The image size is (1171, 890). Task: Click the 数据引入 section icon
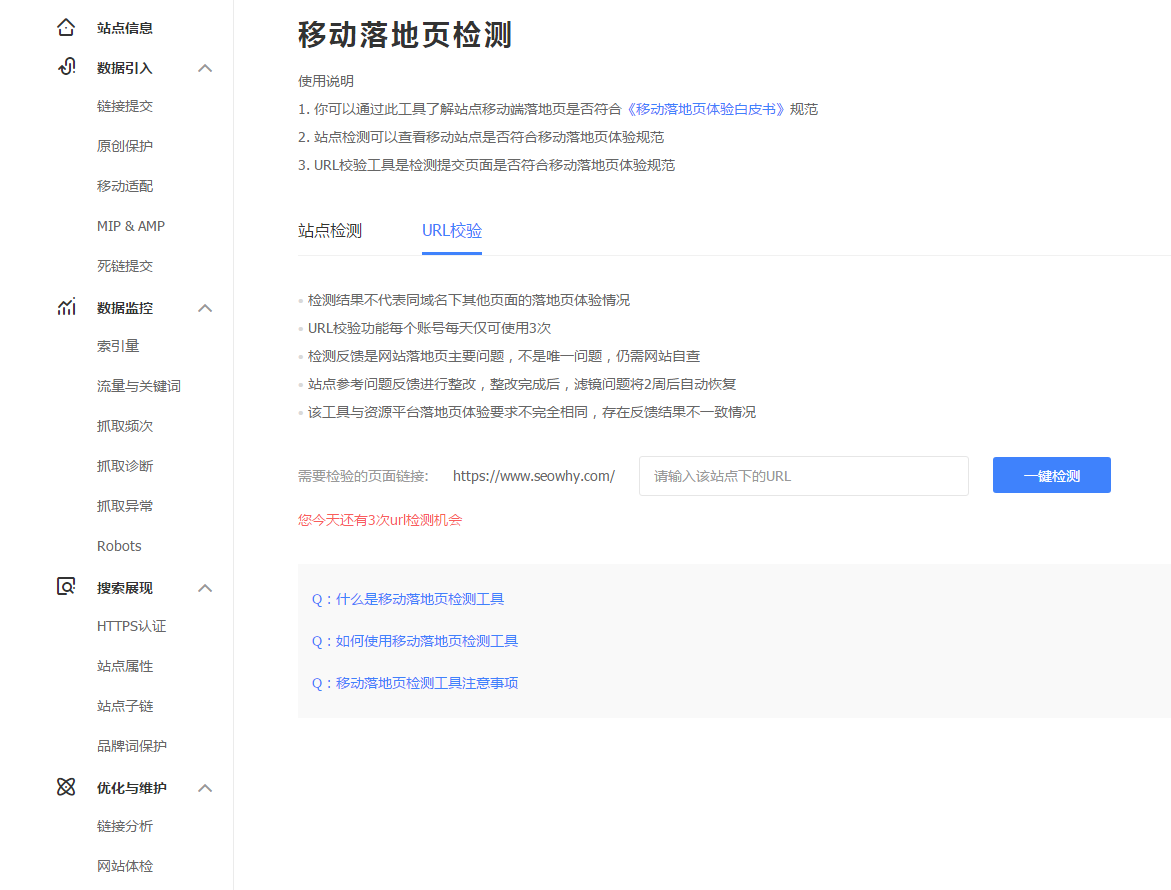click(x=66, y=67)
